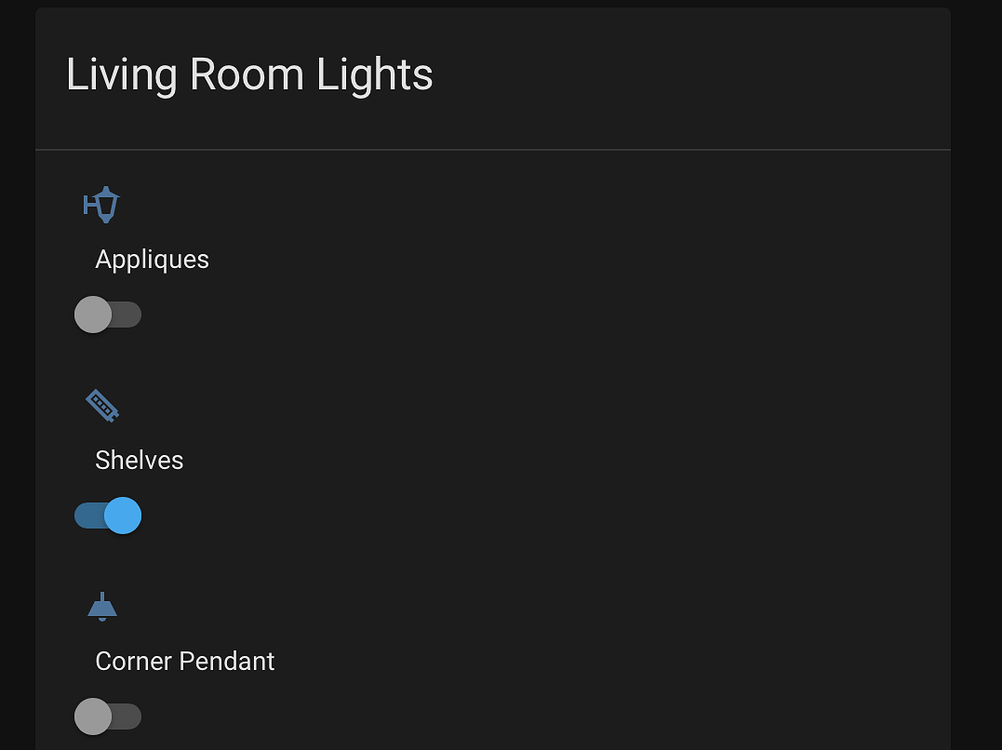Enable the Corner Pendant light switch
This screenshot has width=1002, height=750.
[x=108, y=716]
